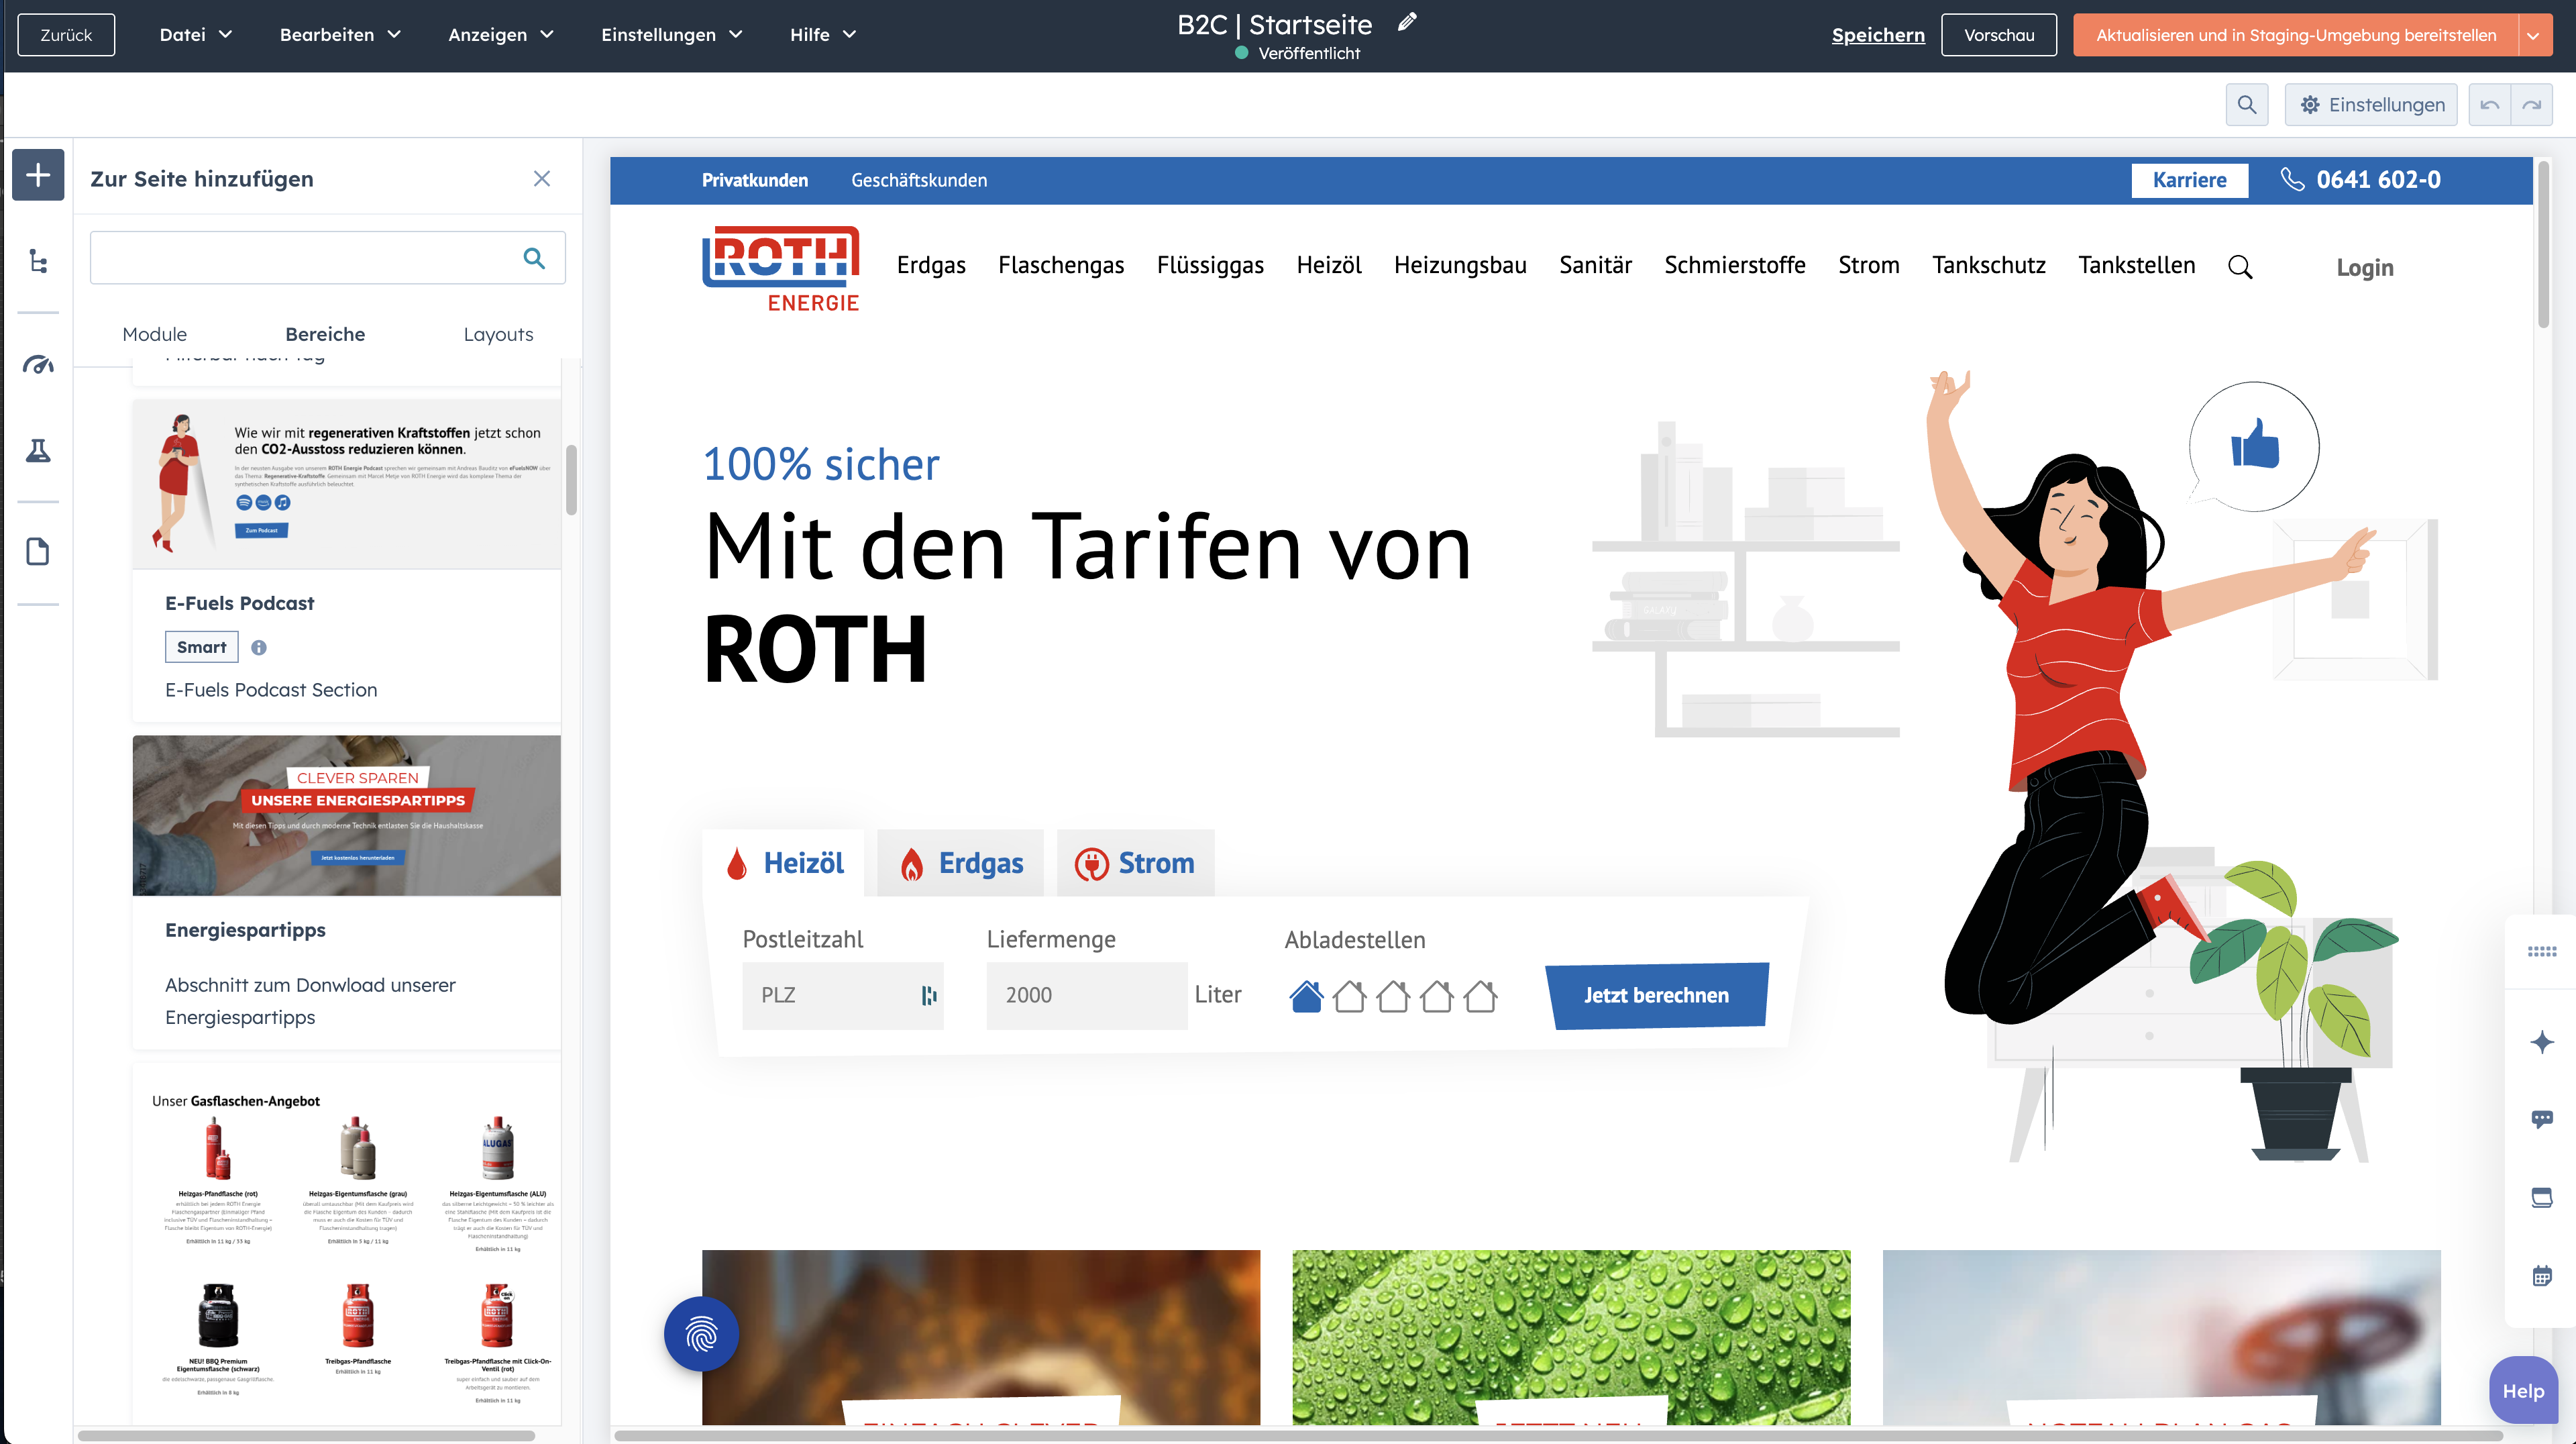Open the Datei dropdown menu
This screenshot has height=1444, width=2576.
(x=196, y=35)
